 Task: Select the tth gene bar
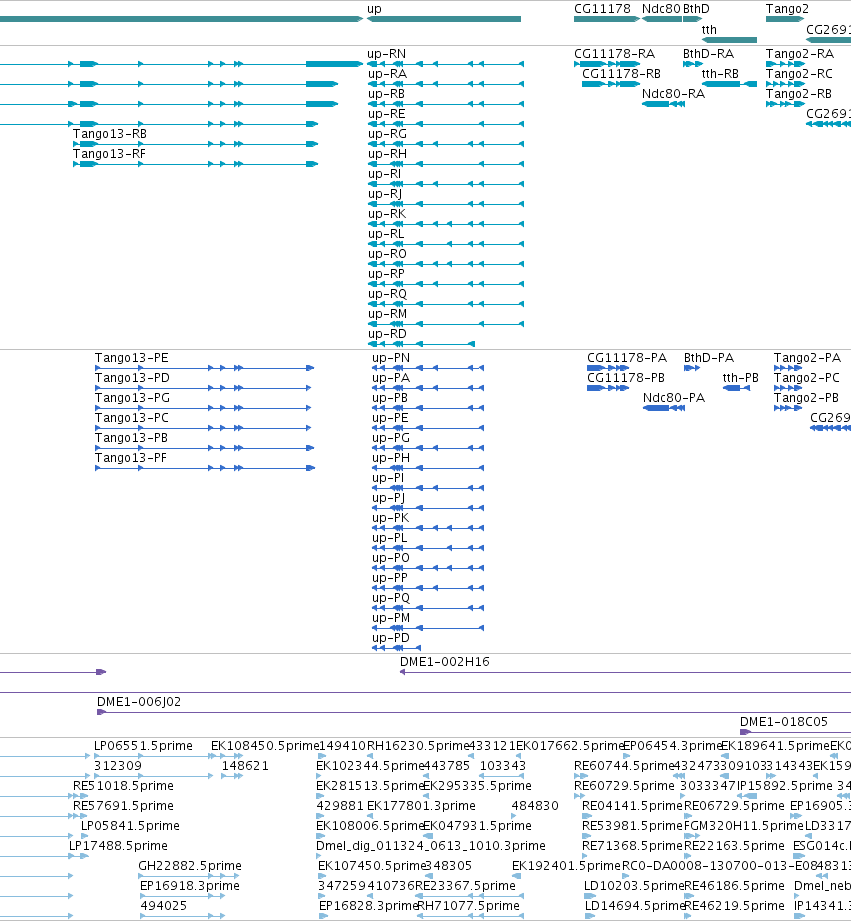[729, 40]
